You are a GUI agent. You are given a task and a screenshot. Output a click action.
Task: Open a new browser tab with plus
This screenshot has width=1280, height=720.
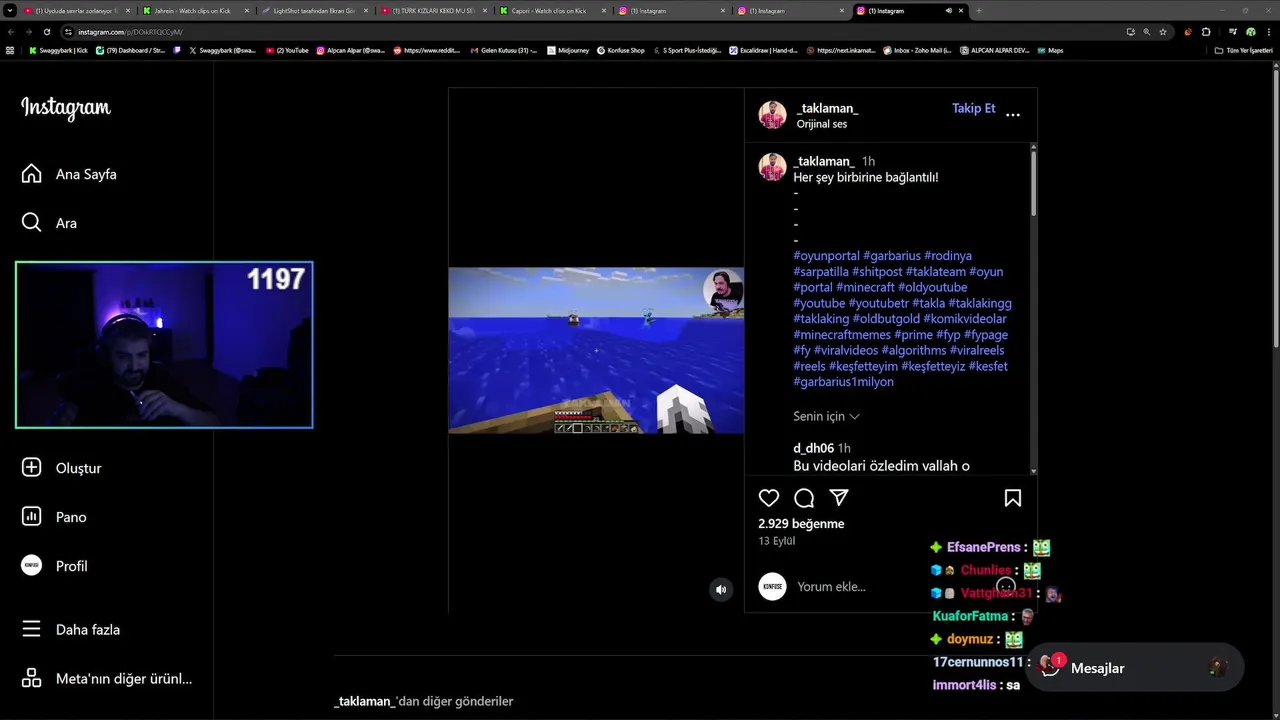tap(978, 11)
